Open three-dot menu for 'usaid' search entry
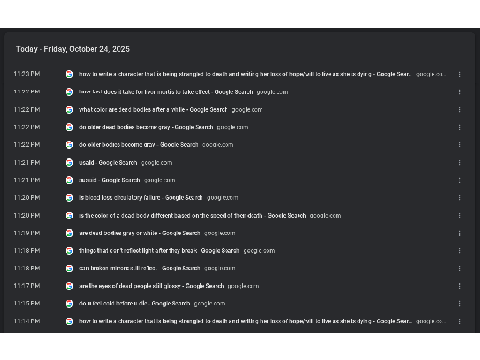This screenshot has width=480, height=360. point(459,163)
